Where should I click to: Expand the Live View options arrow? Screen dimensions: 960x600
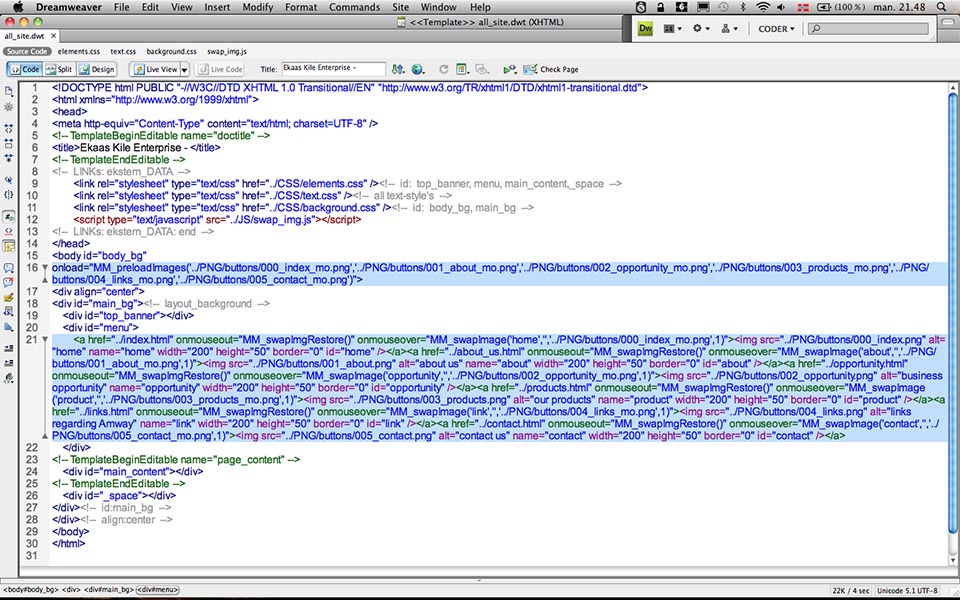pos(184,69)
